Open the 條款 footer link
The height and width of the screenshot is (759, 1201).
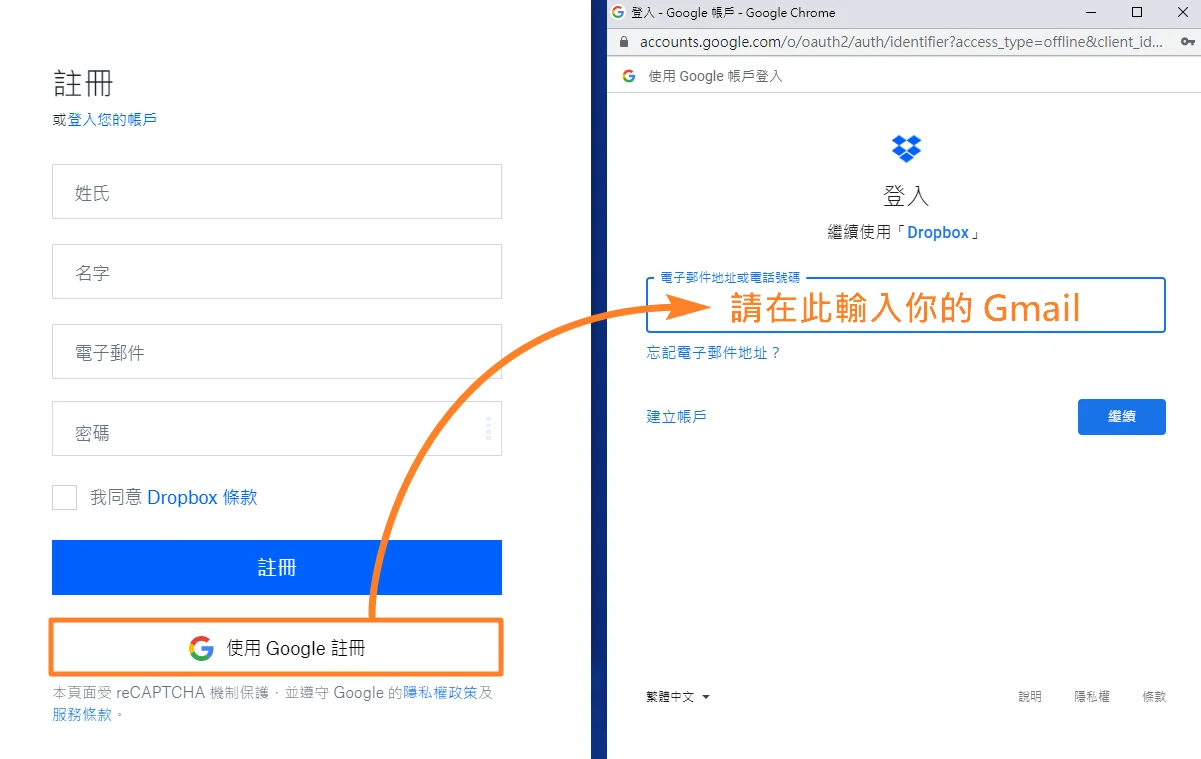pos(1154,697)
